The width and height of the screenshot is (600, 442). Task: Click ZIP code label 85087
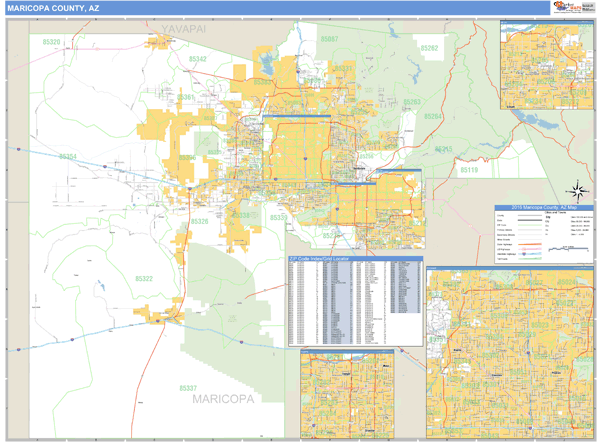329,39
